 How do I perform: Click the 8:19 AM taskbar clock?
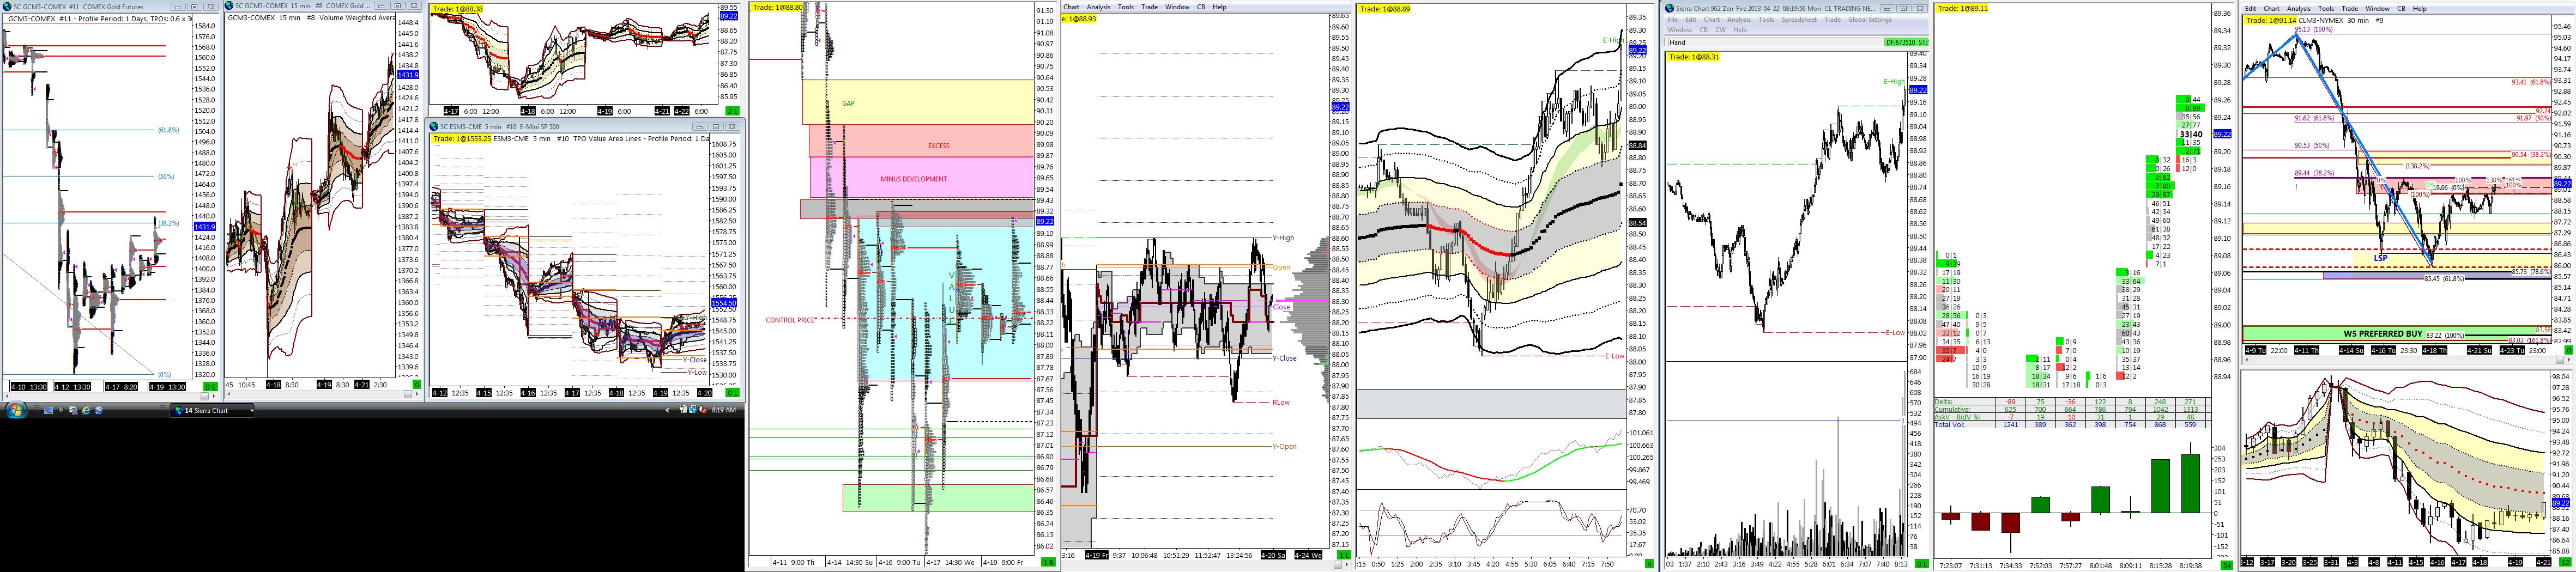724,410
